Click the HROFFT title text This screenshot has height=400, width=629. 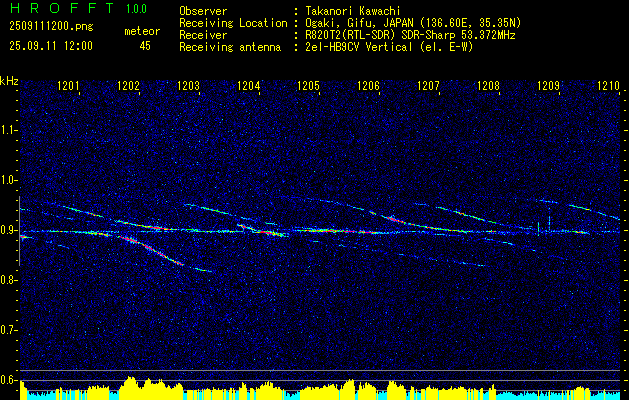61,8
